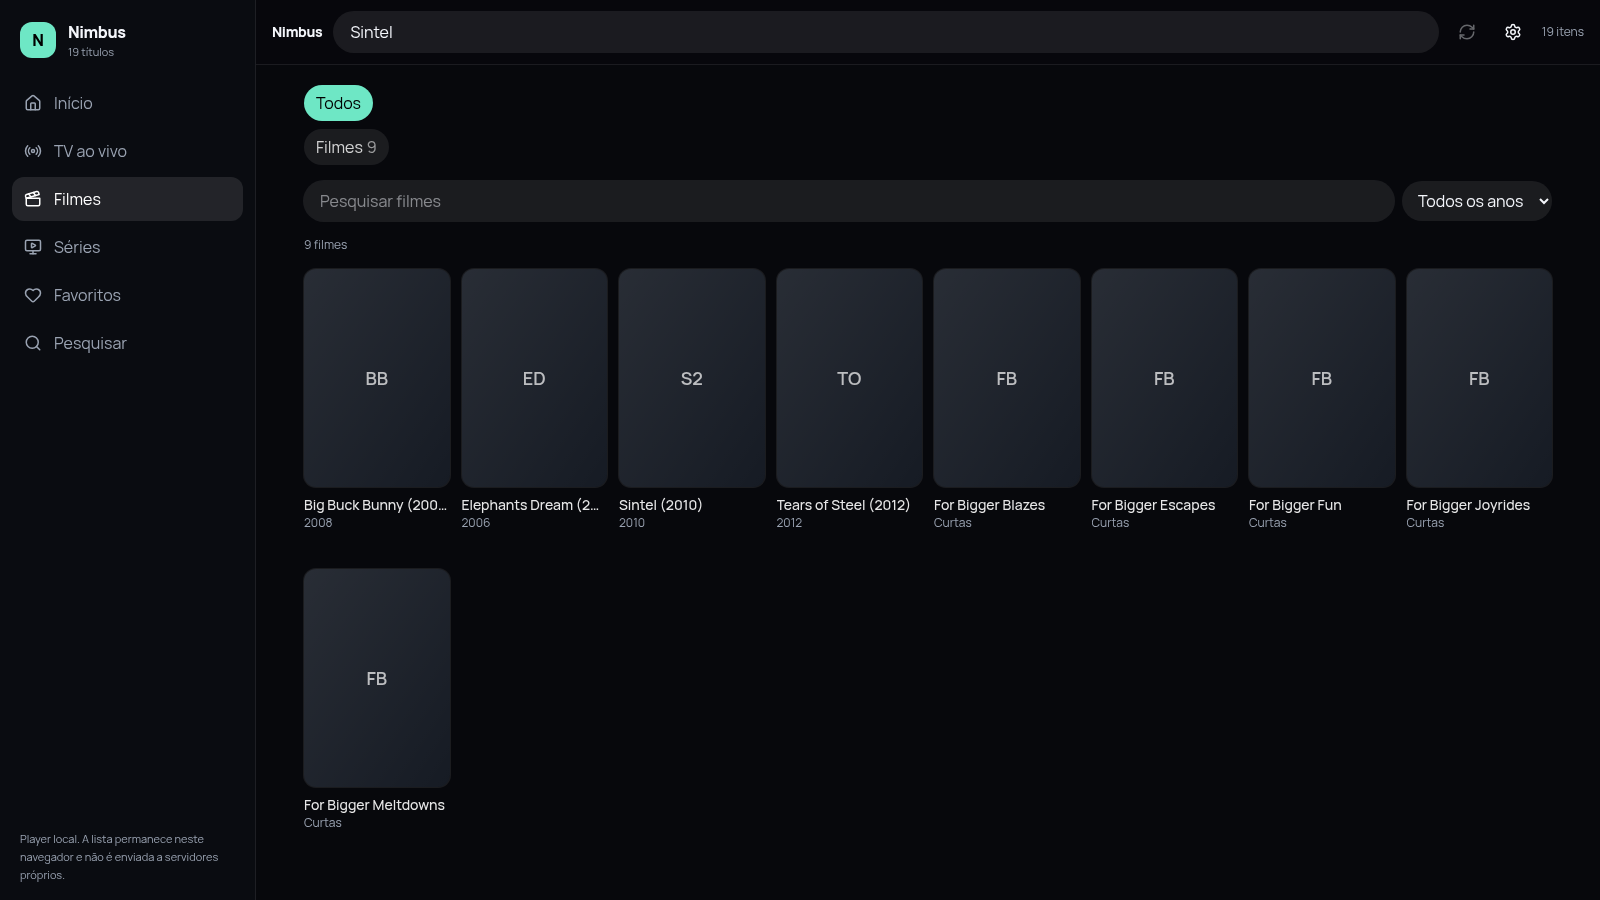Image resolution: width=1600 pixels, height=900 pixels.
Task: Refresh the playlist with the reload icon
Action: [1467, 32]
